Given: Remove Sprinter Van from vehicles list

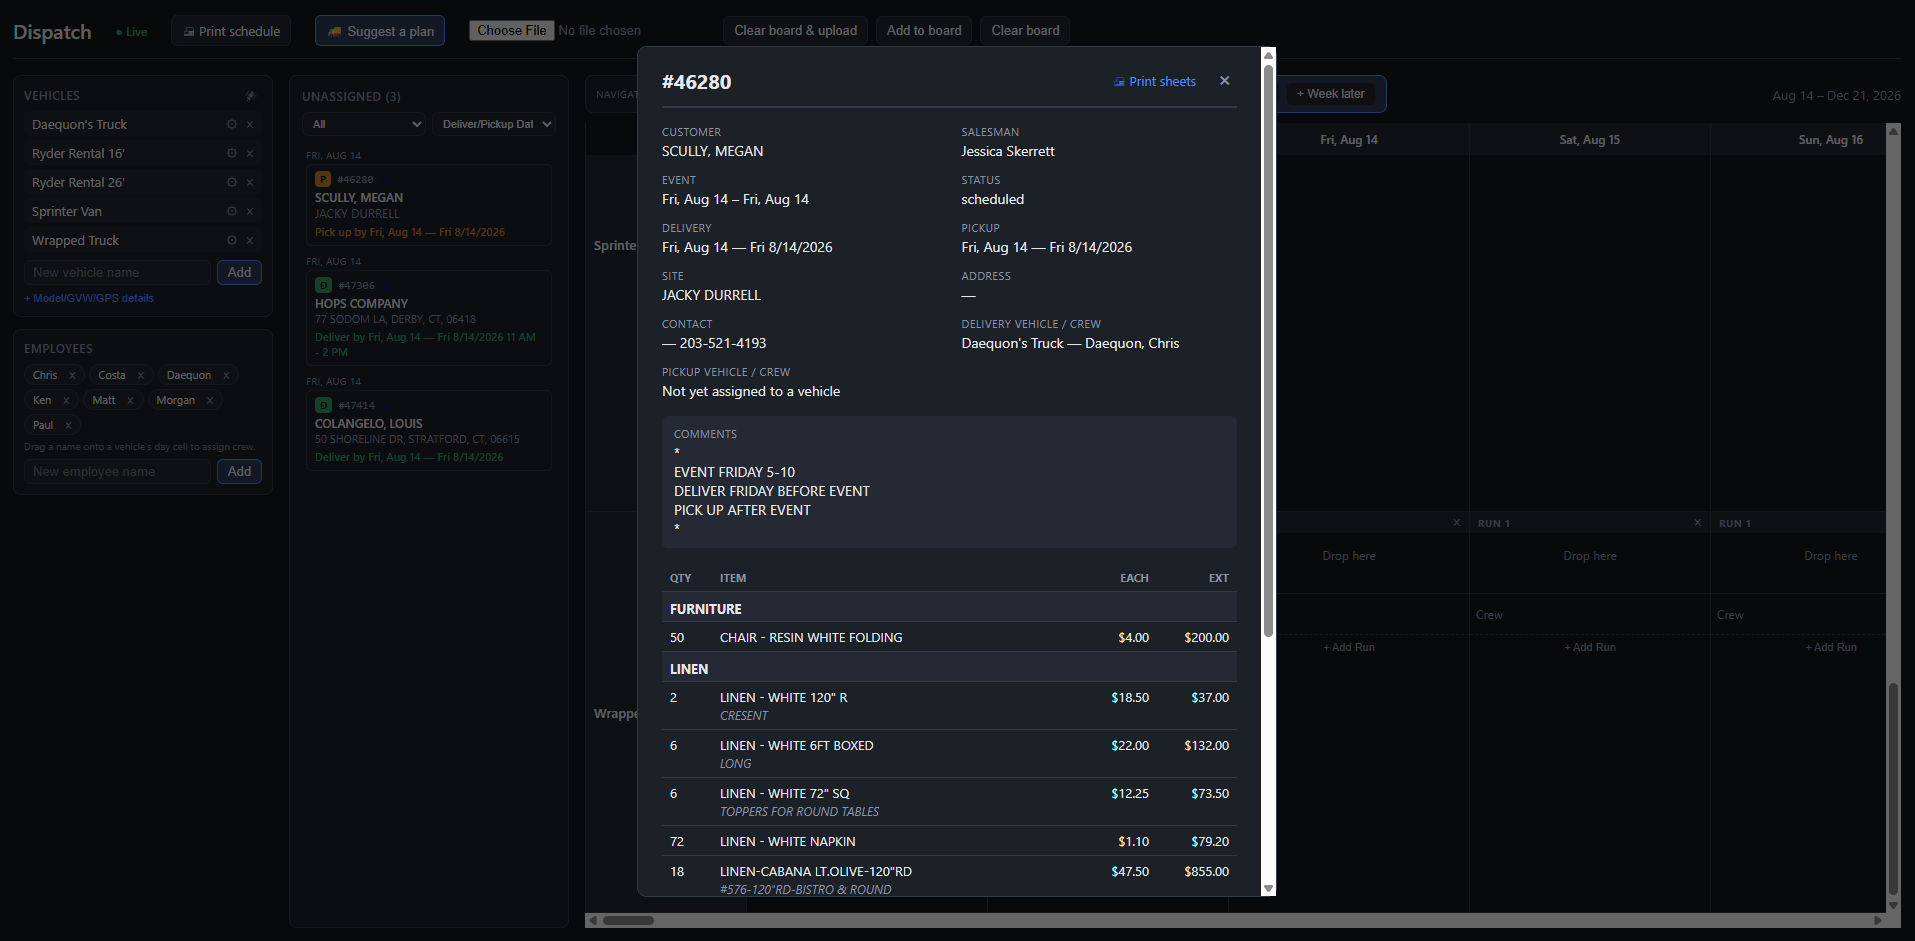Looking at the screenshot, I should 250,212.
